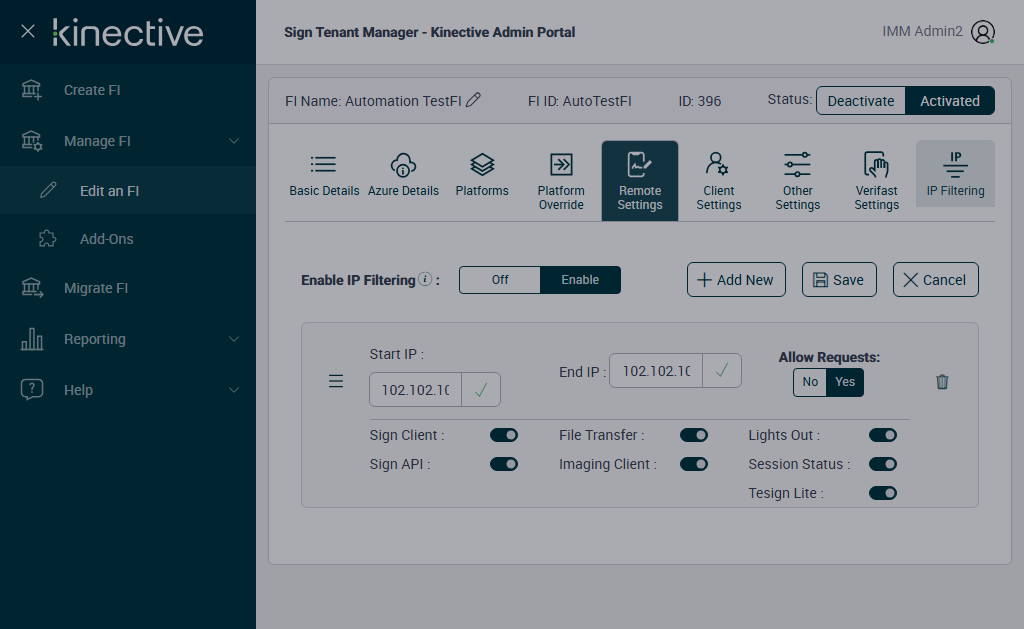The height and width of the screenshot is (629, 1024).
Task: Open the Azure Details tab
Action: click(403, 176)
